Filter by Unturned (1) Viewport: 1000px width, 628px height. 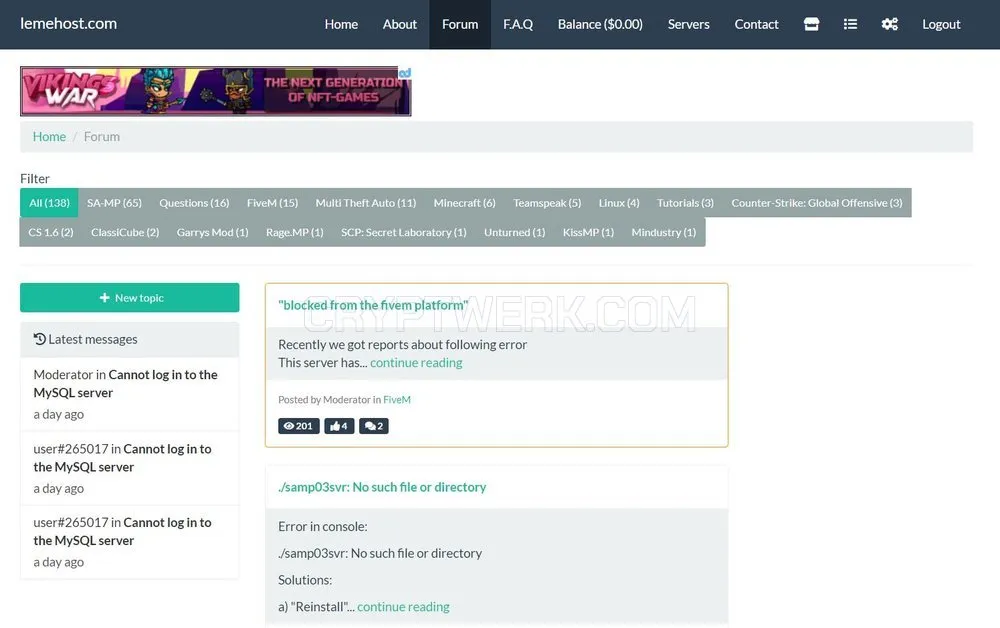pyautogui.click(x=515, y=232)
